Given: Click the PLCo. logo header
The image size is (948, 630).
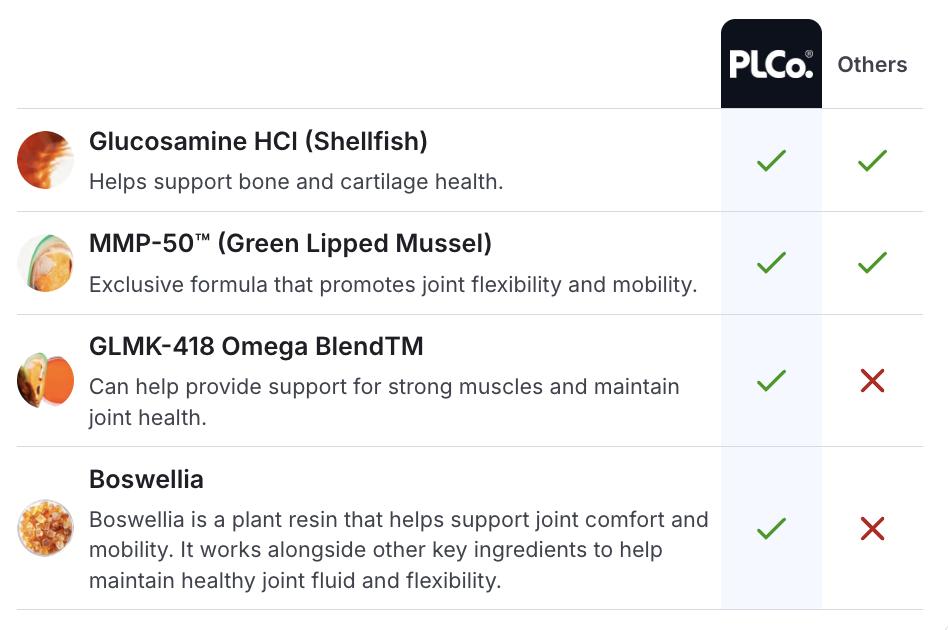Looking at the screenshot, I should [x=771, y=64].
